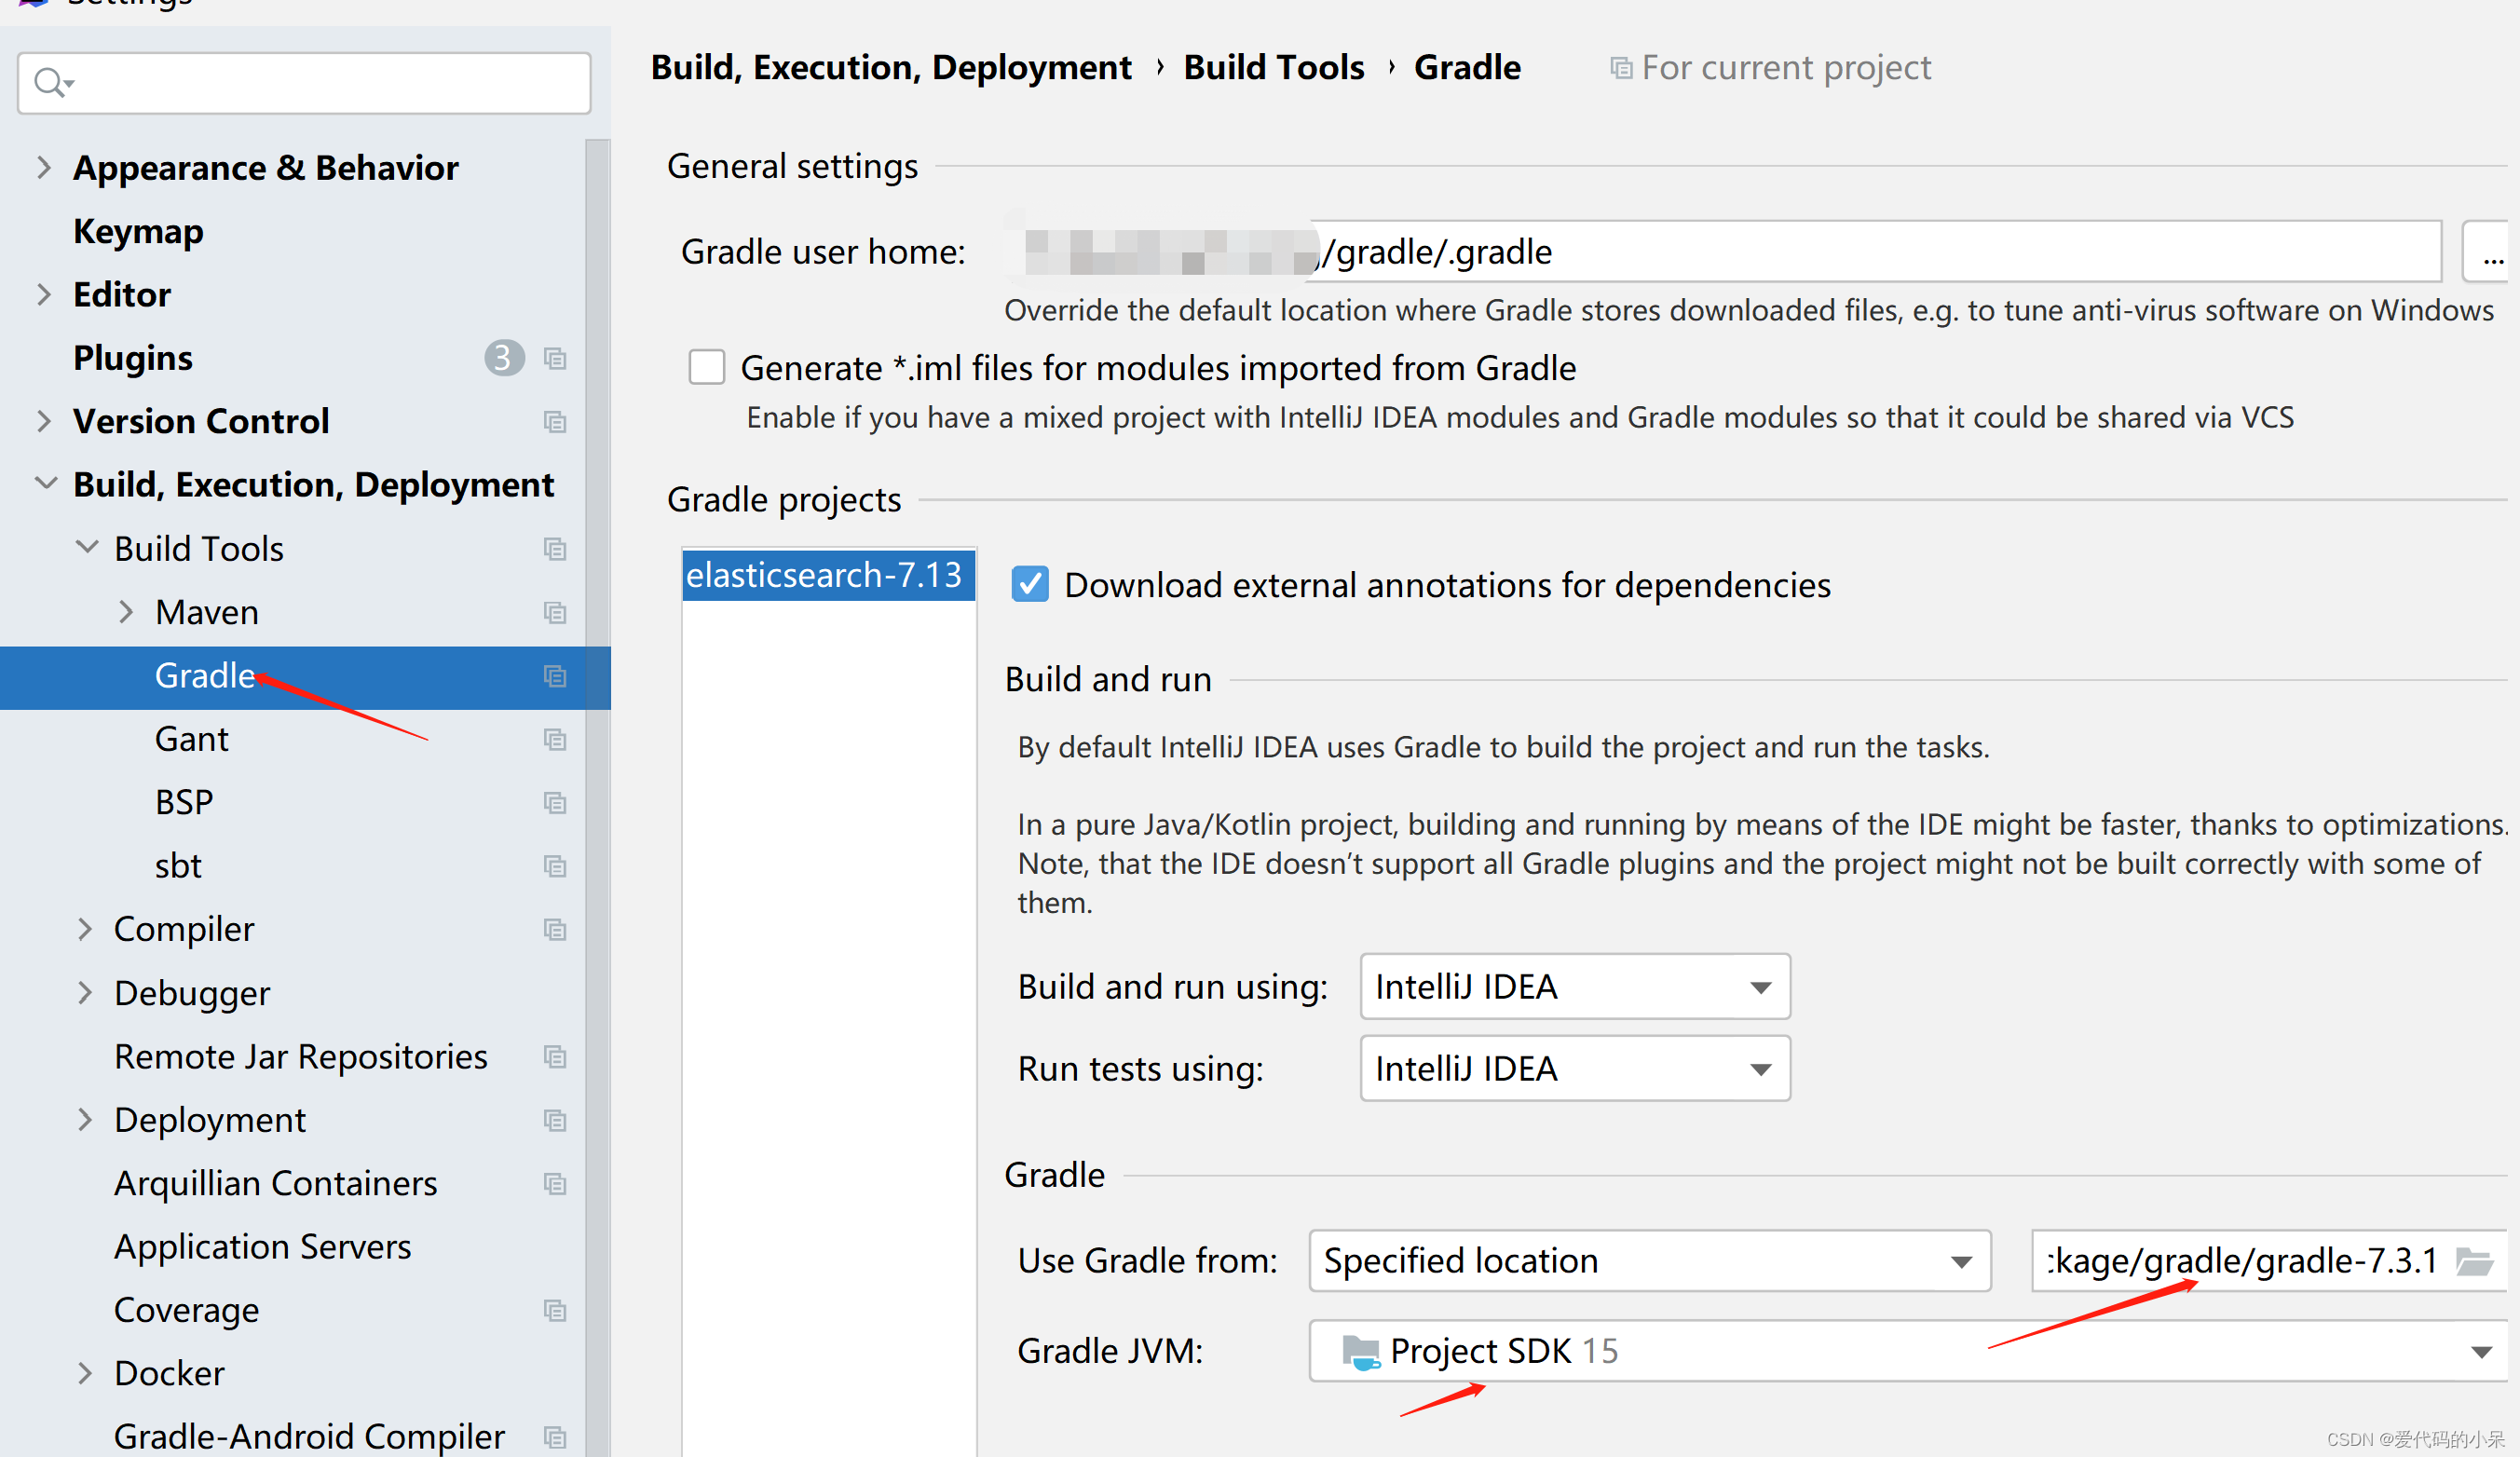The height and width of the screenshot is (1457, 2520).
Task: Enable Generate *.iml files for modules checkbox
Action: [707, 368]
